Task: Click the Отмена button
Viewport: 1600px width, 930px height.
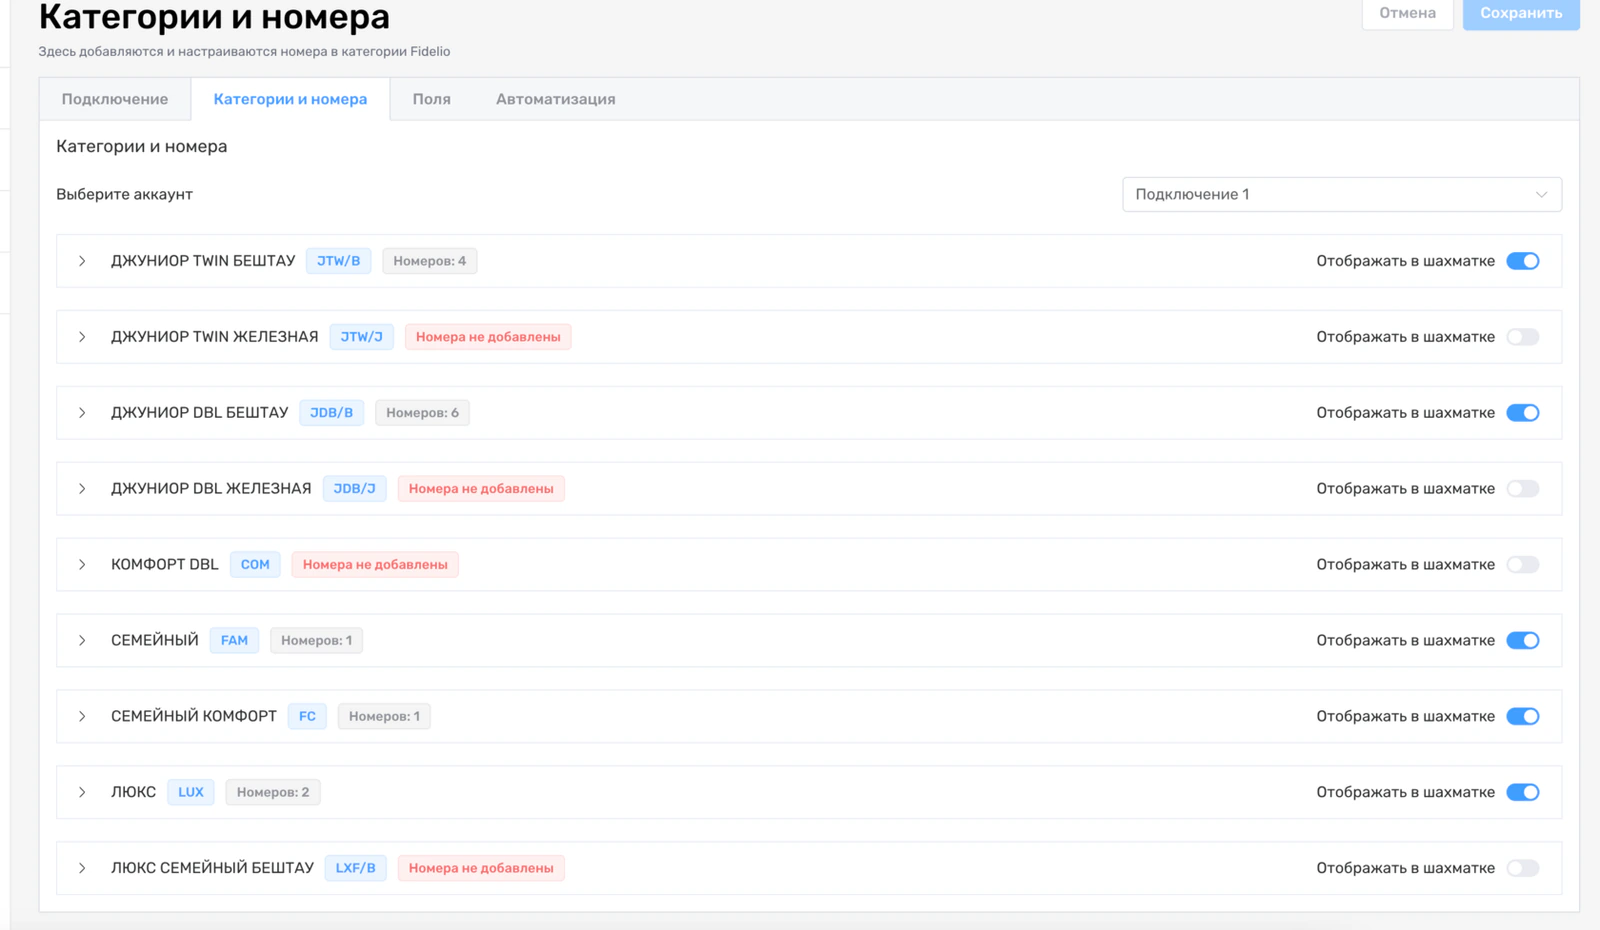Action: (1407, 14)
